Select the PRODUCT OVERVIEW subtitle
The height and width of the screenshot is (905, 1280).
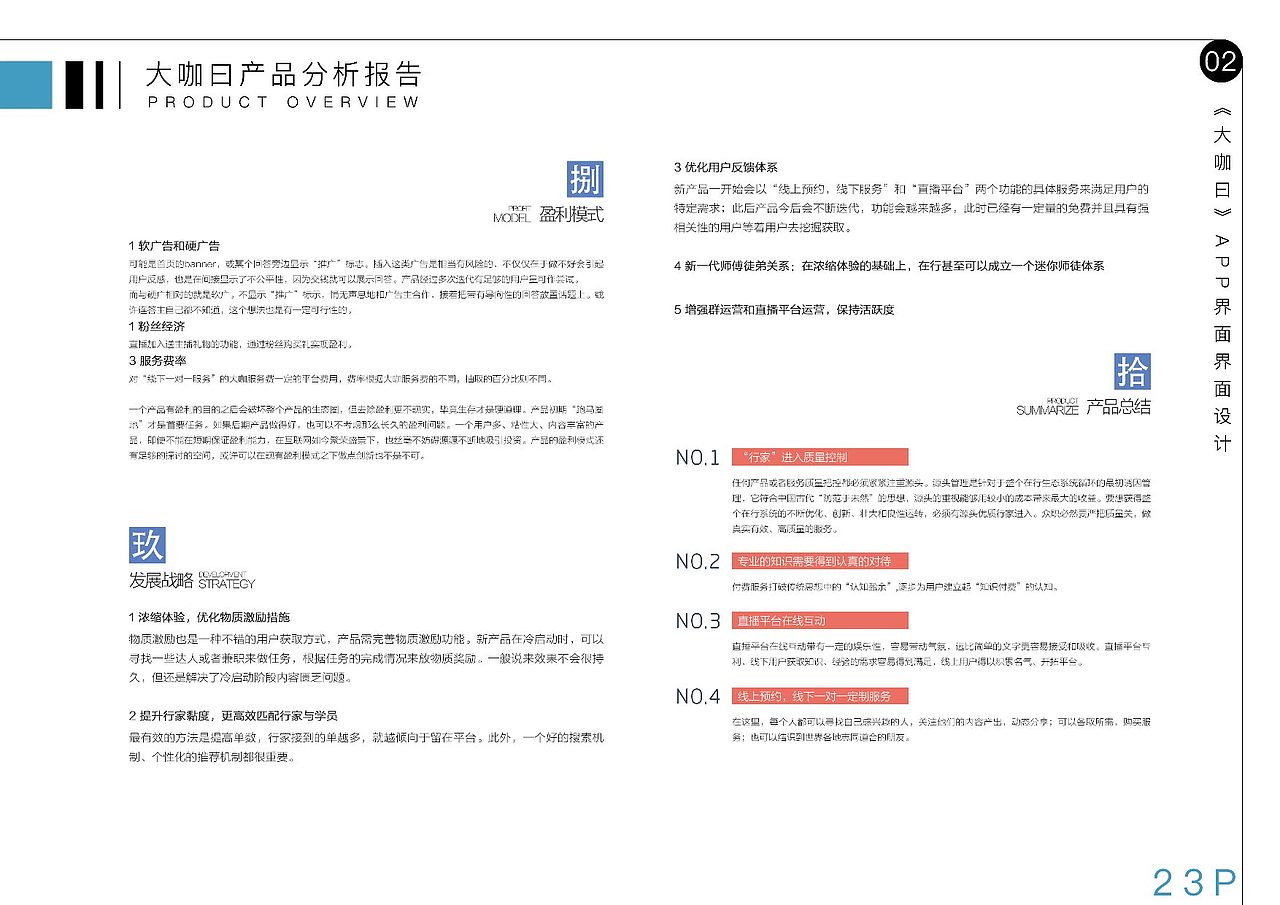[x=284, y=102]
